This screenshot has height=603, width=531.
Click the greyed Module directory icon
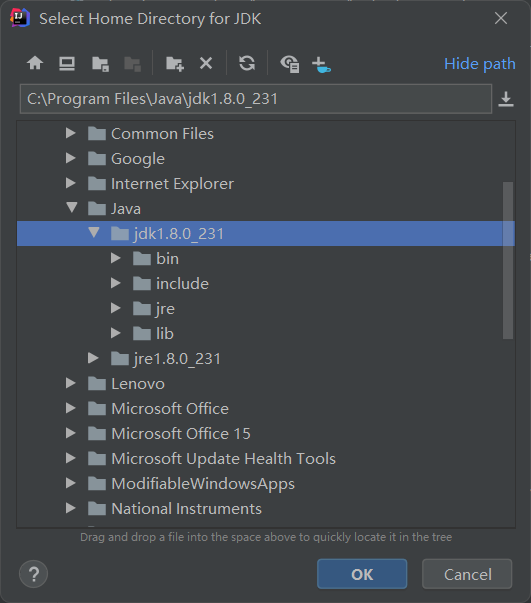click(x=132, y=63)
